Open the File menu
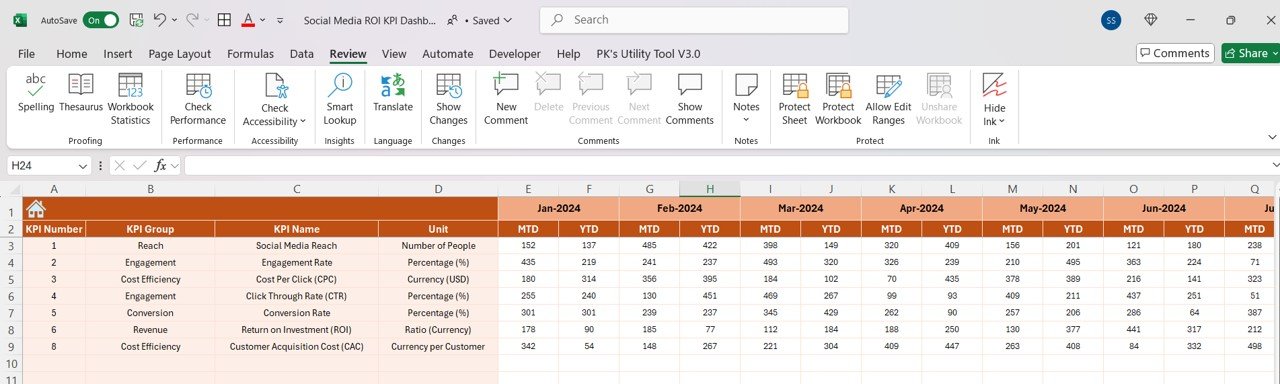 point(26,54)
